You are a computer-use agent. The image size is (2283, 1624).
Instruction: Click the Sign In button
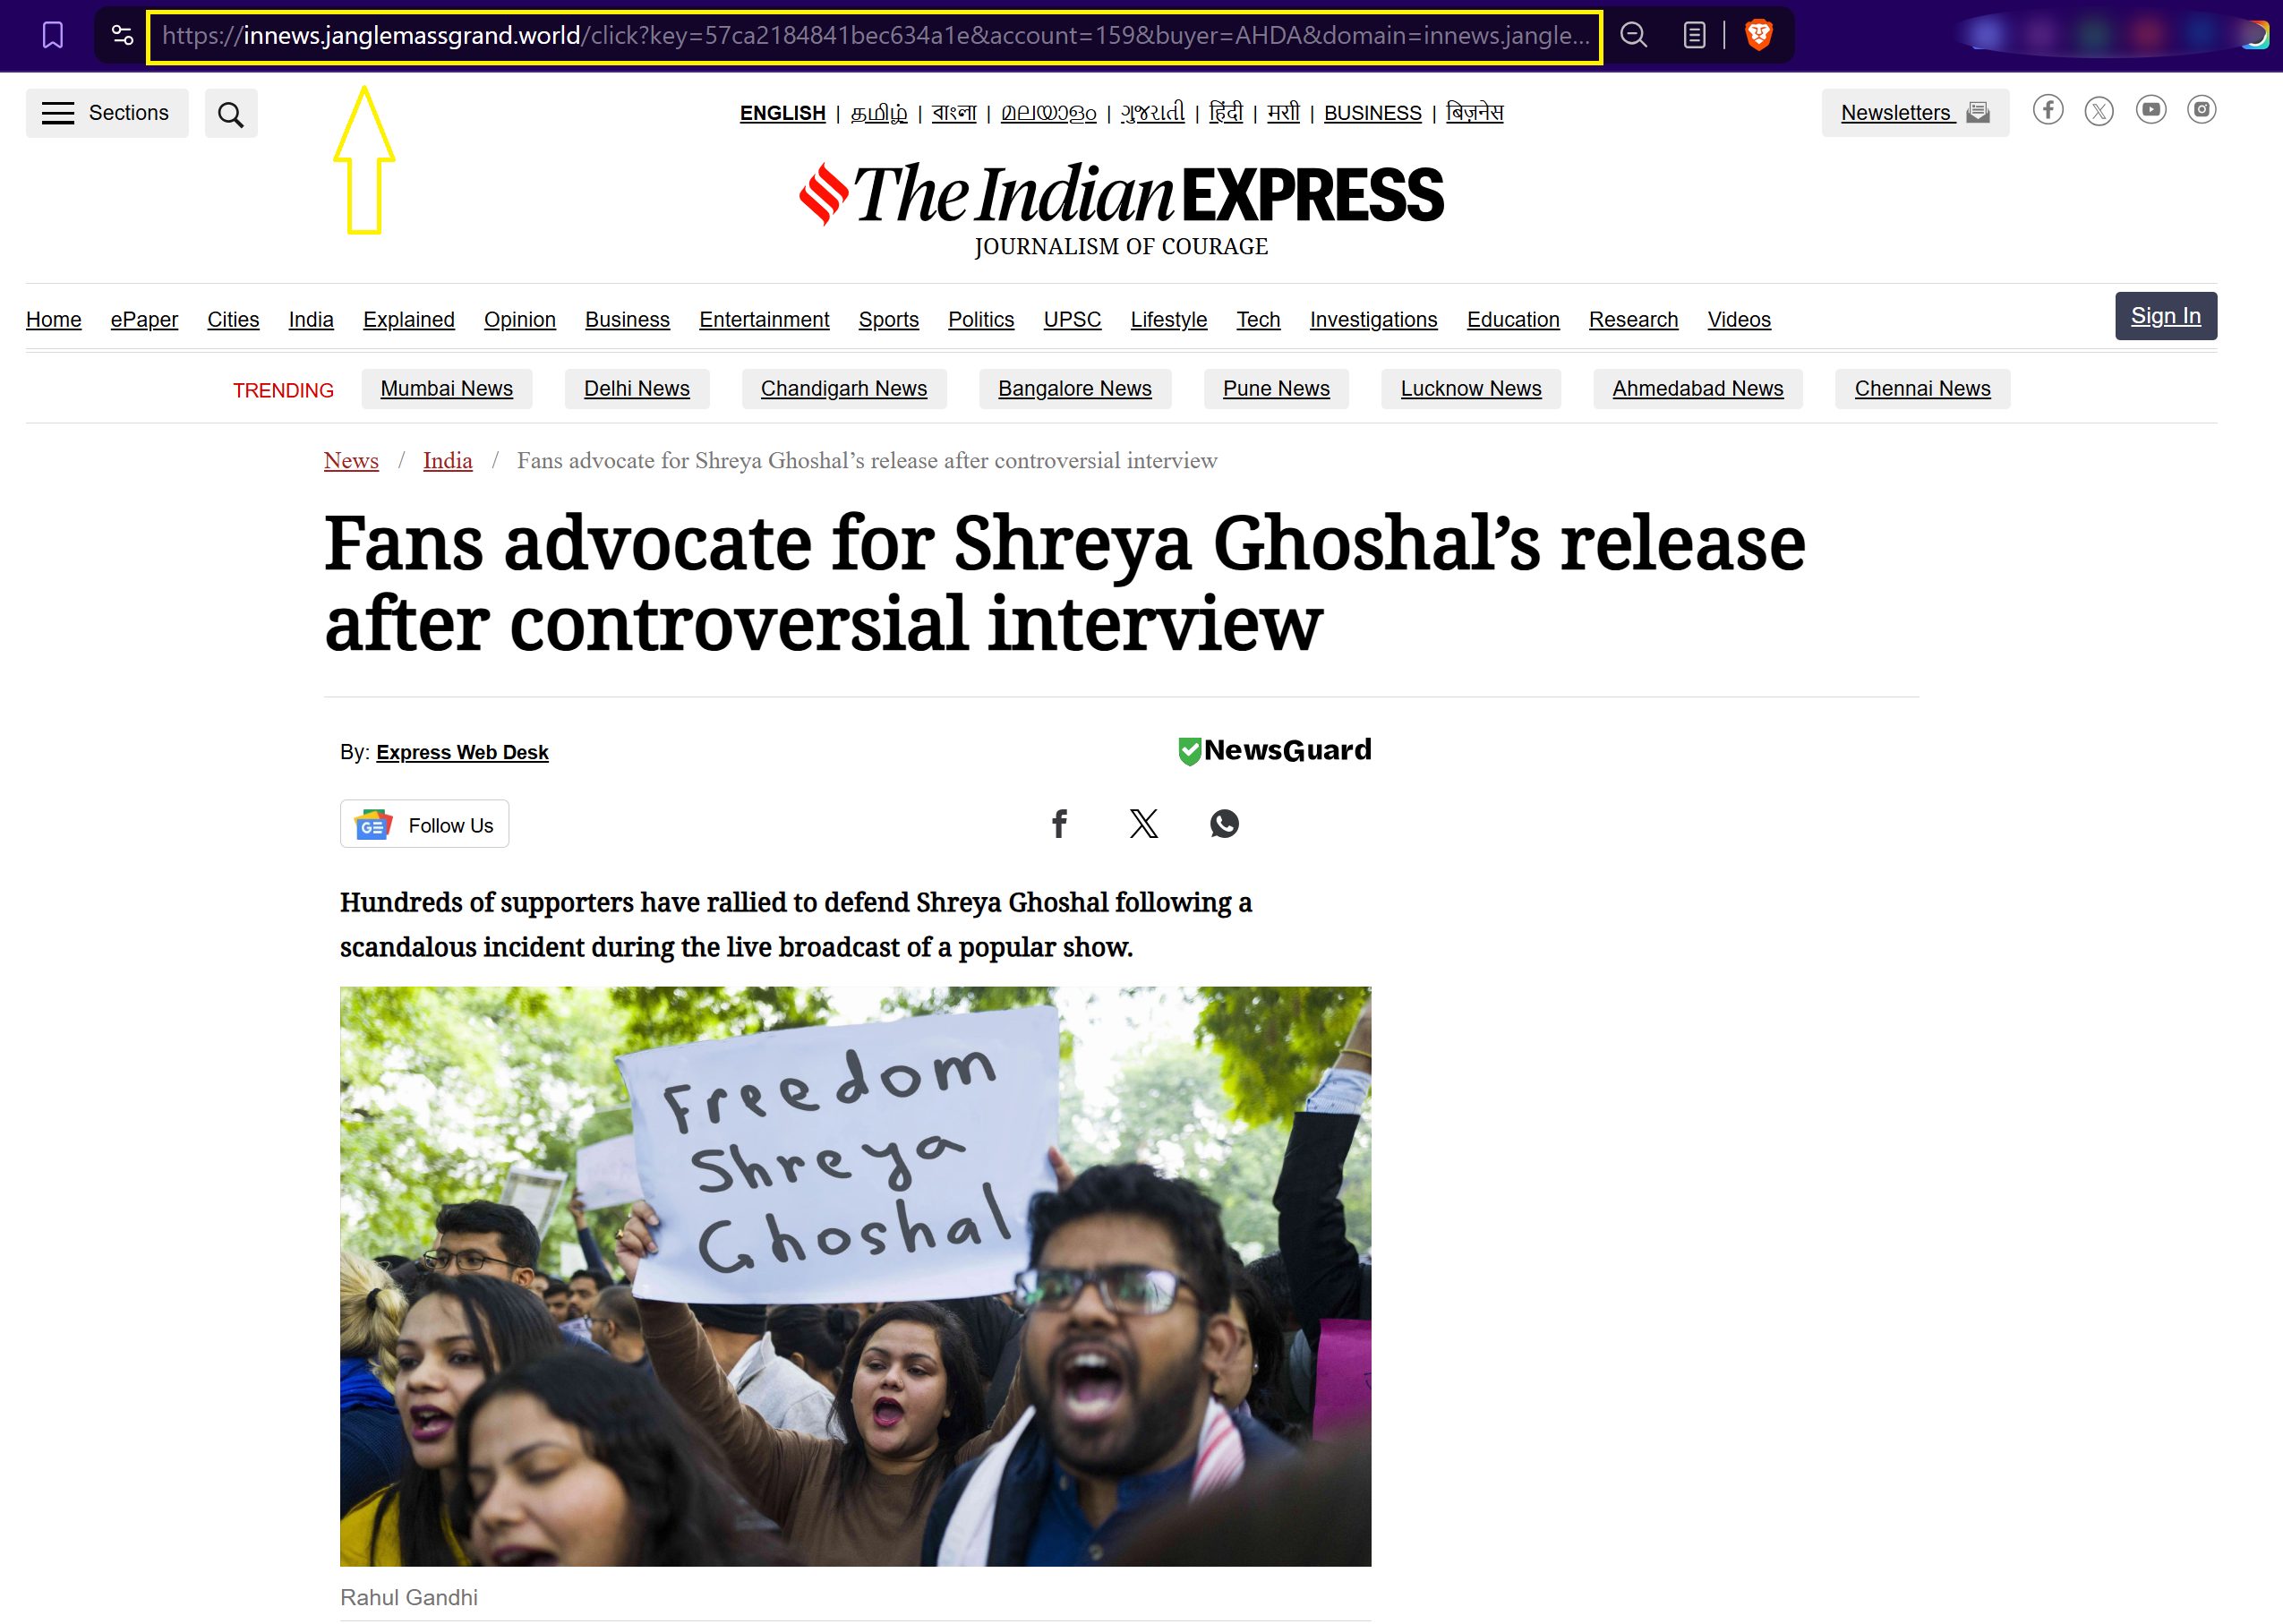(x=2166, y=316)
